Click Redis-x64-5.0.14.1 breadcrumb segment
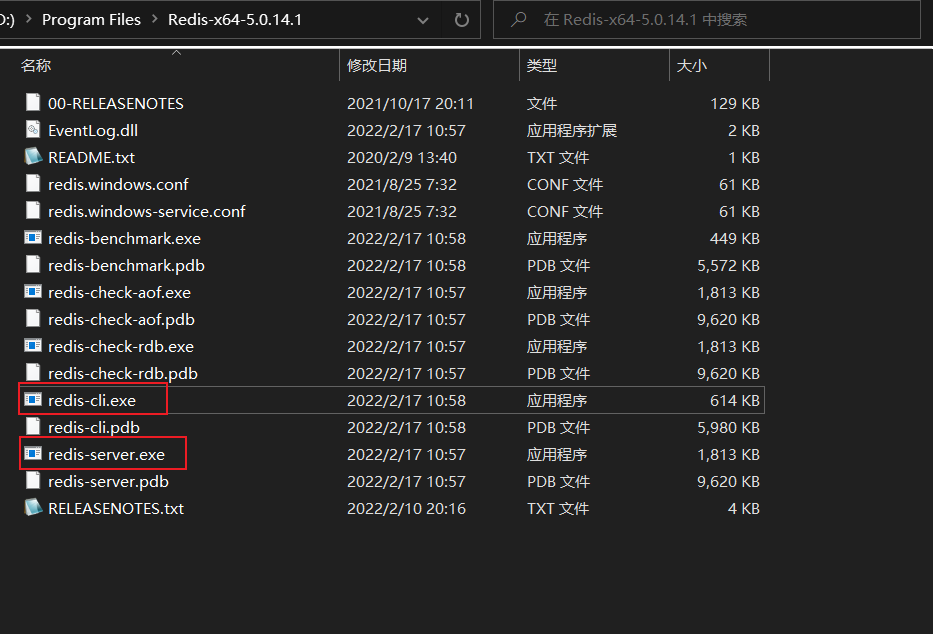The width and height of the screenshot is (933, 634). pos(234,20)
